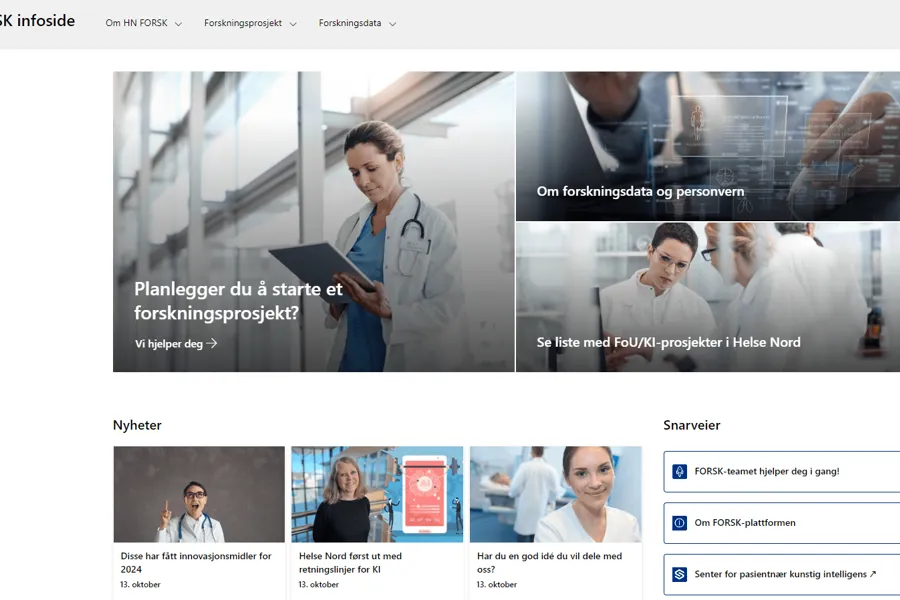Click the Senter for pasientnær KI logo icon
Screen dimensions: 900x600
click(x=680, y=575)
